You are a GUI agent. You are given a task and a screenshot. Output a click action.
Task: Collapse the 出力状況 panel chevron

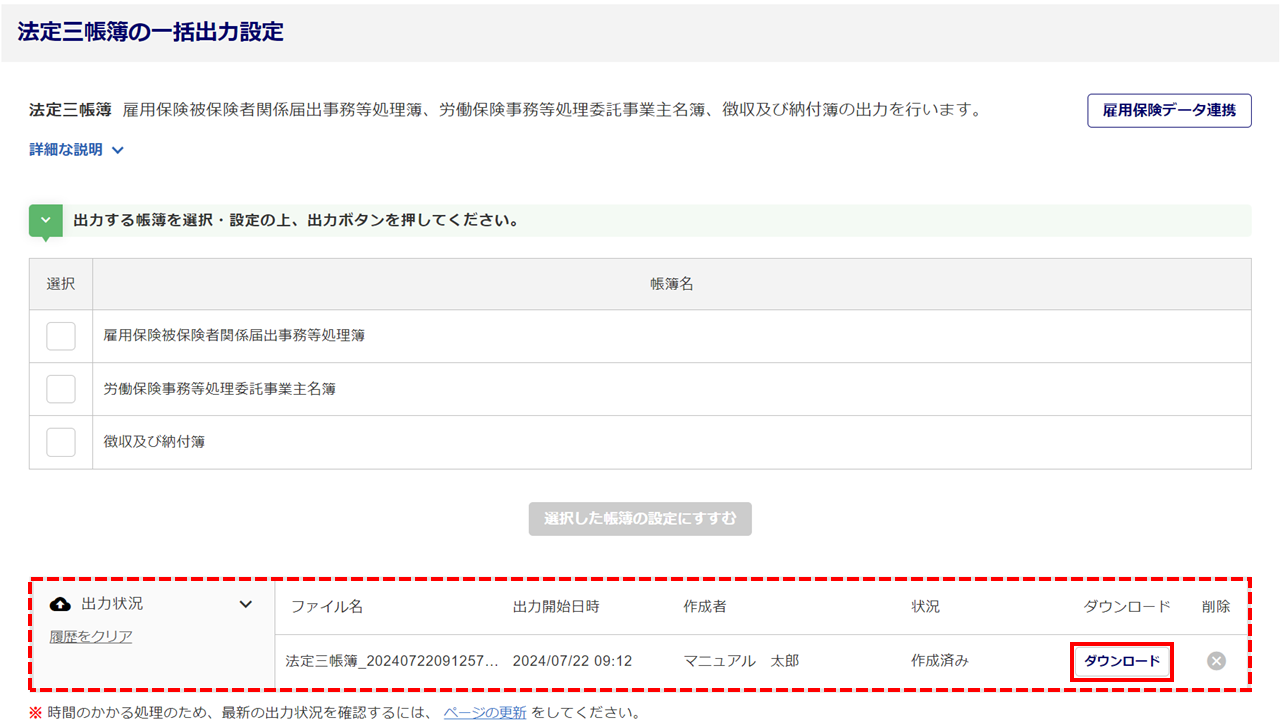click(x=246, y=604)
